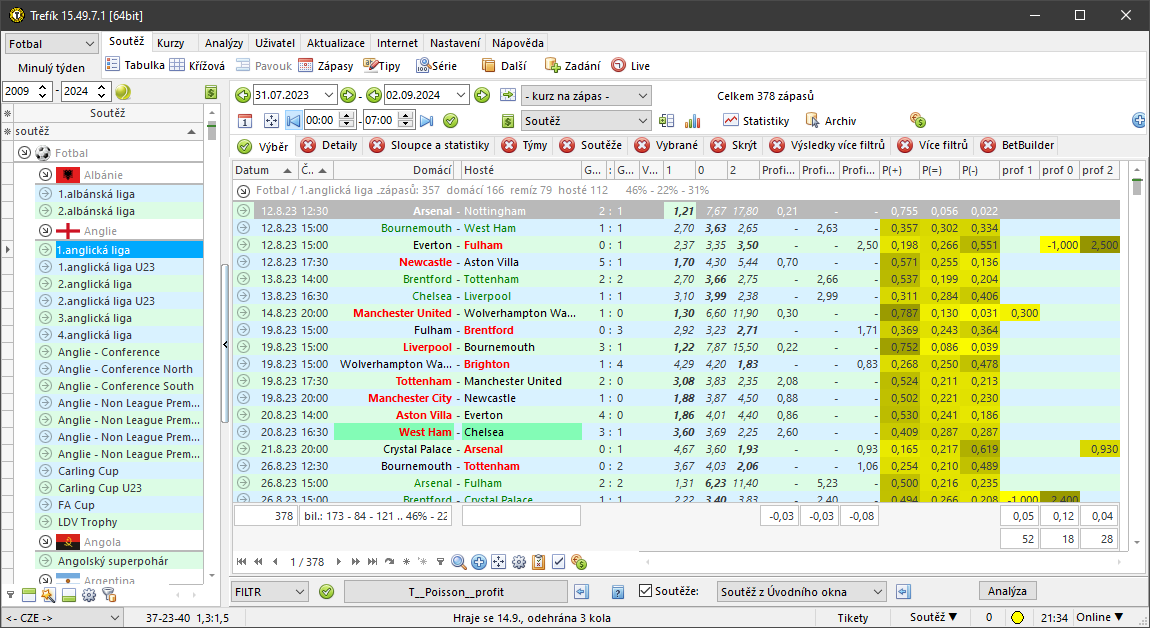Jump to last time with the skip-forward arrow
This screenshot has height=628, width=1150.
(427, 120)
